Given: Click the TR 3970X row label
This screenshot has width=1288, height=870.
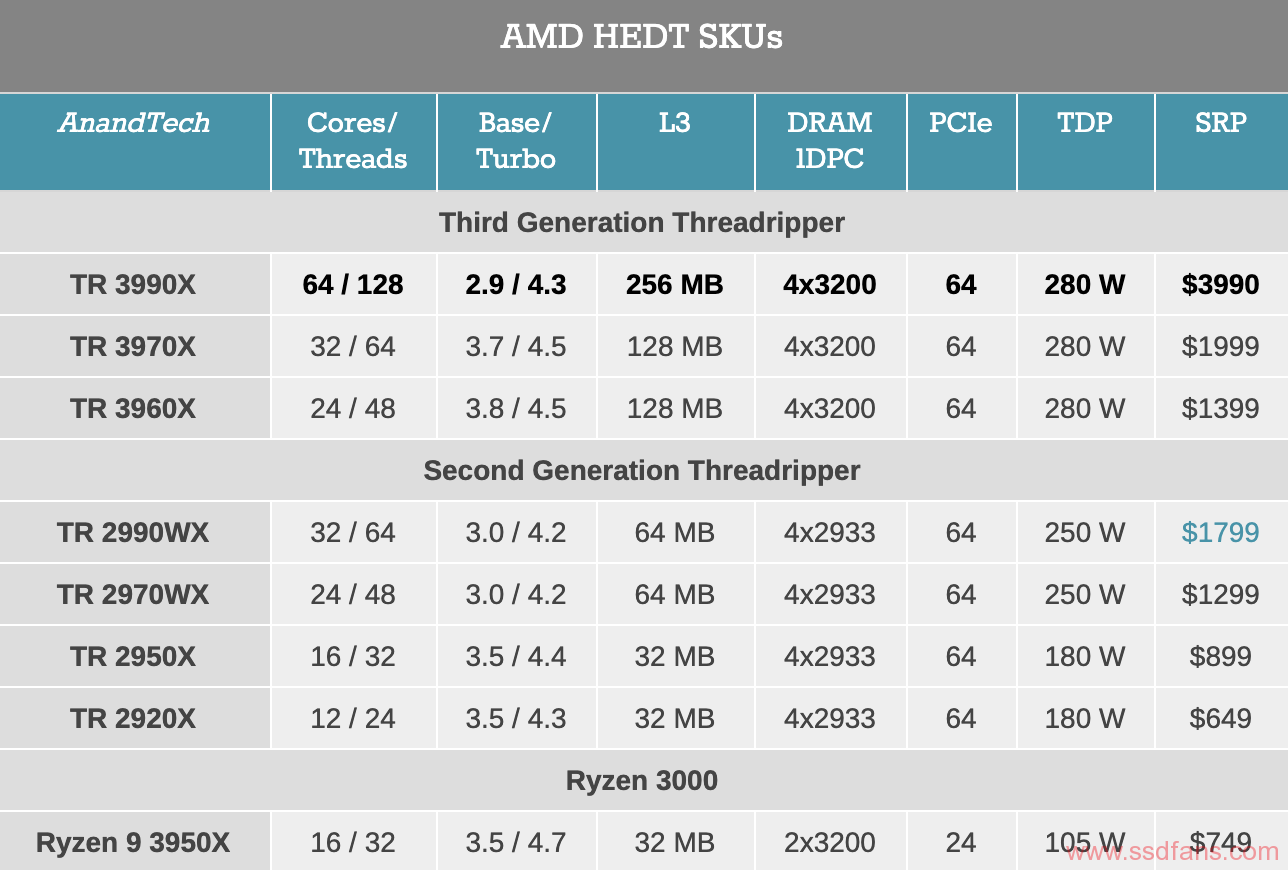Looking at the screenshot, I should pos(134,347).
